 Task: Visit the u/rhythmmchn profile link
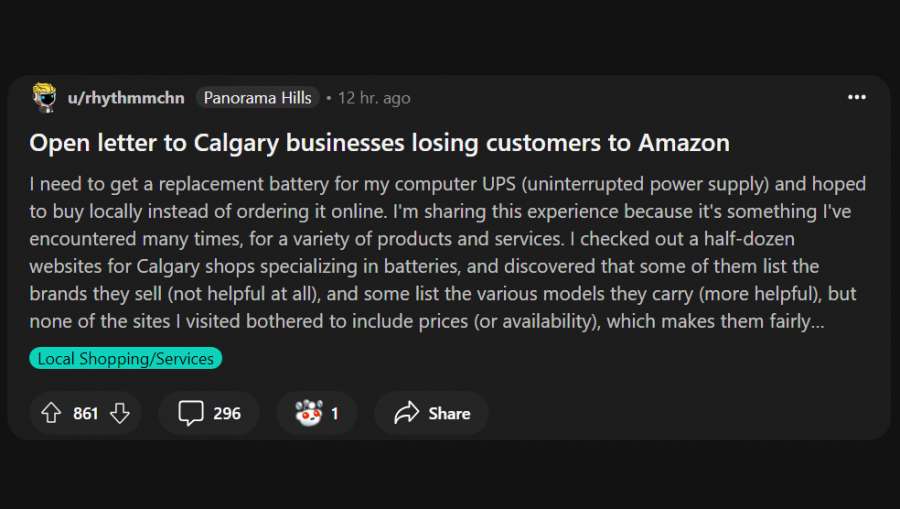[x=125, y=98]
